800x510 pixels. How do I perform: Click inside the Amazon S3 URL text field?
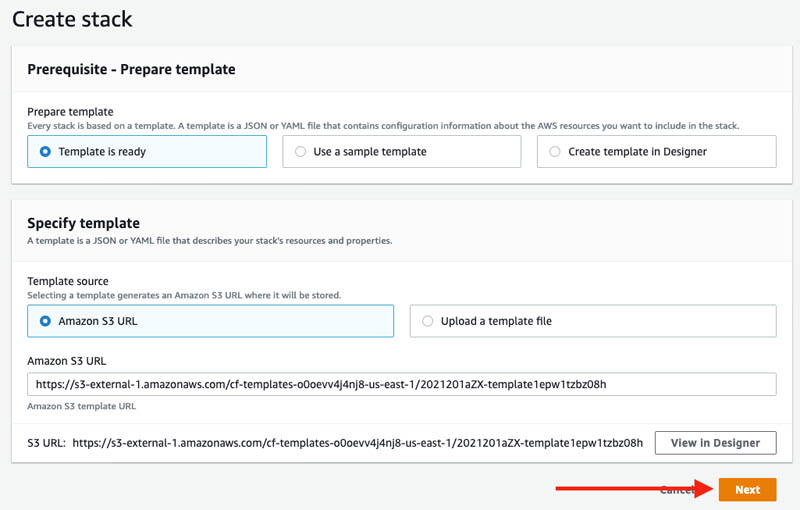[x=402, y=384]
